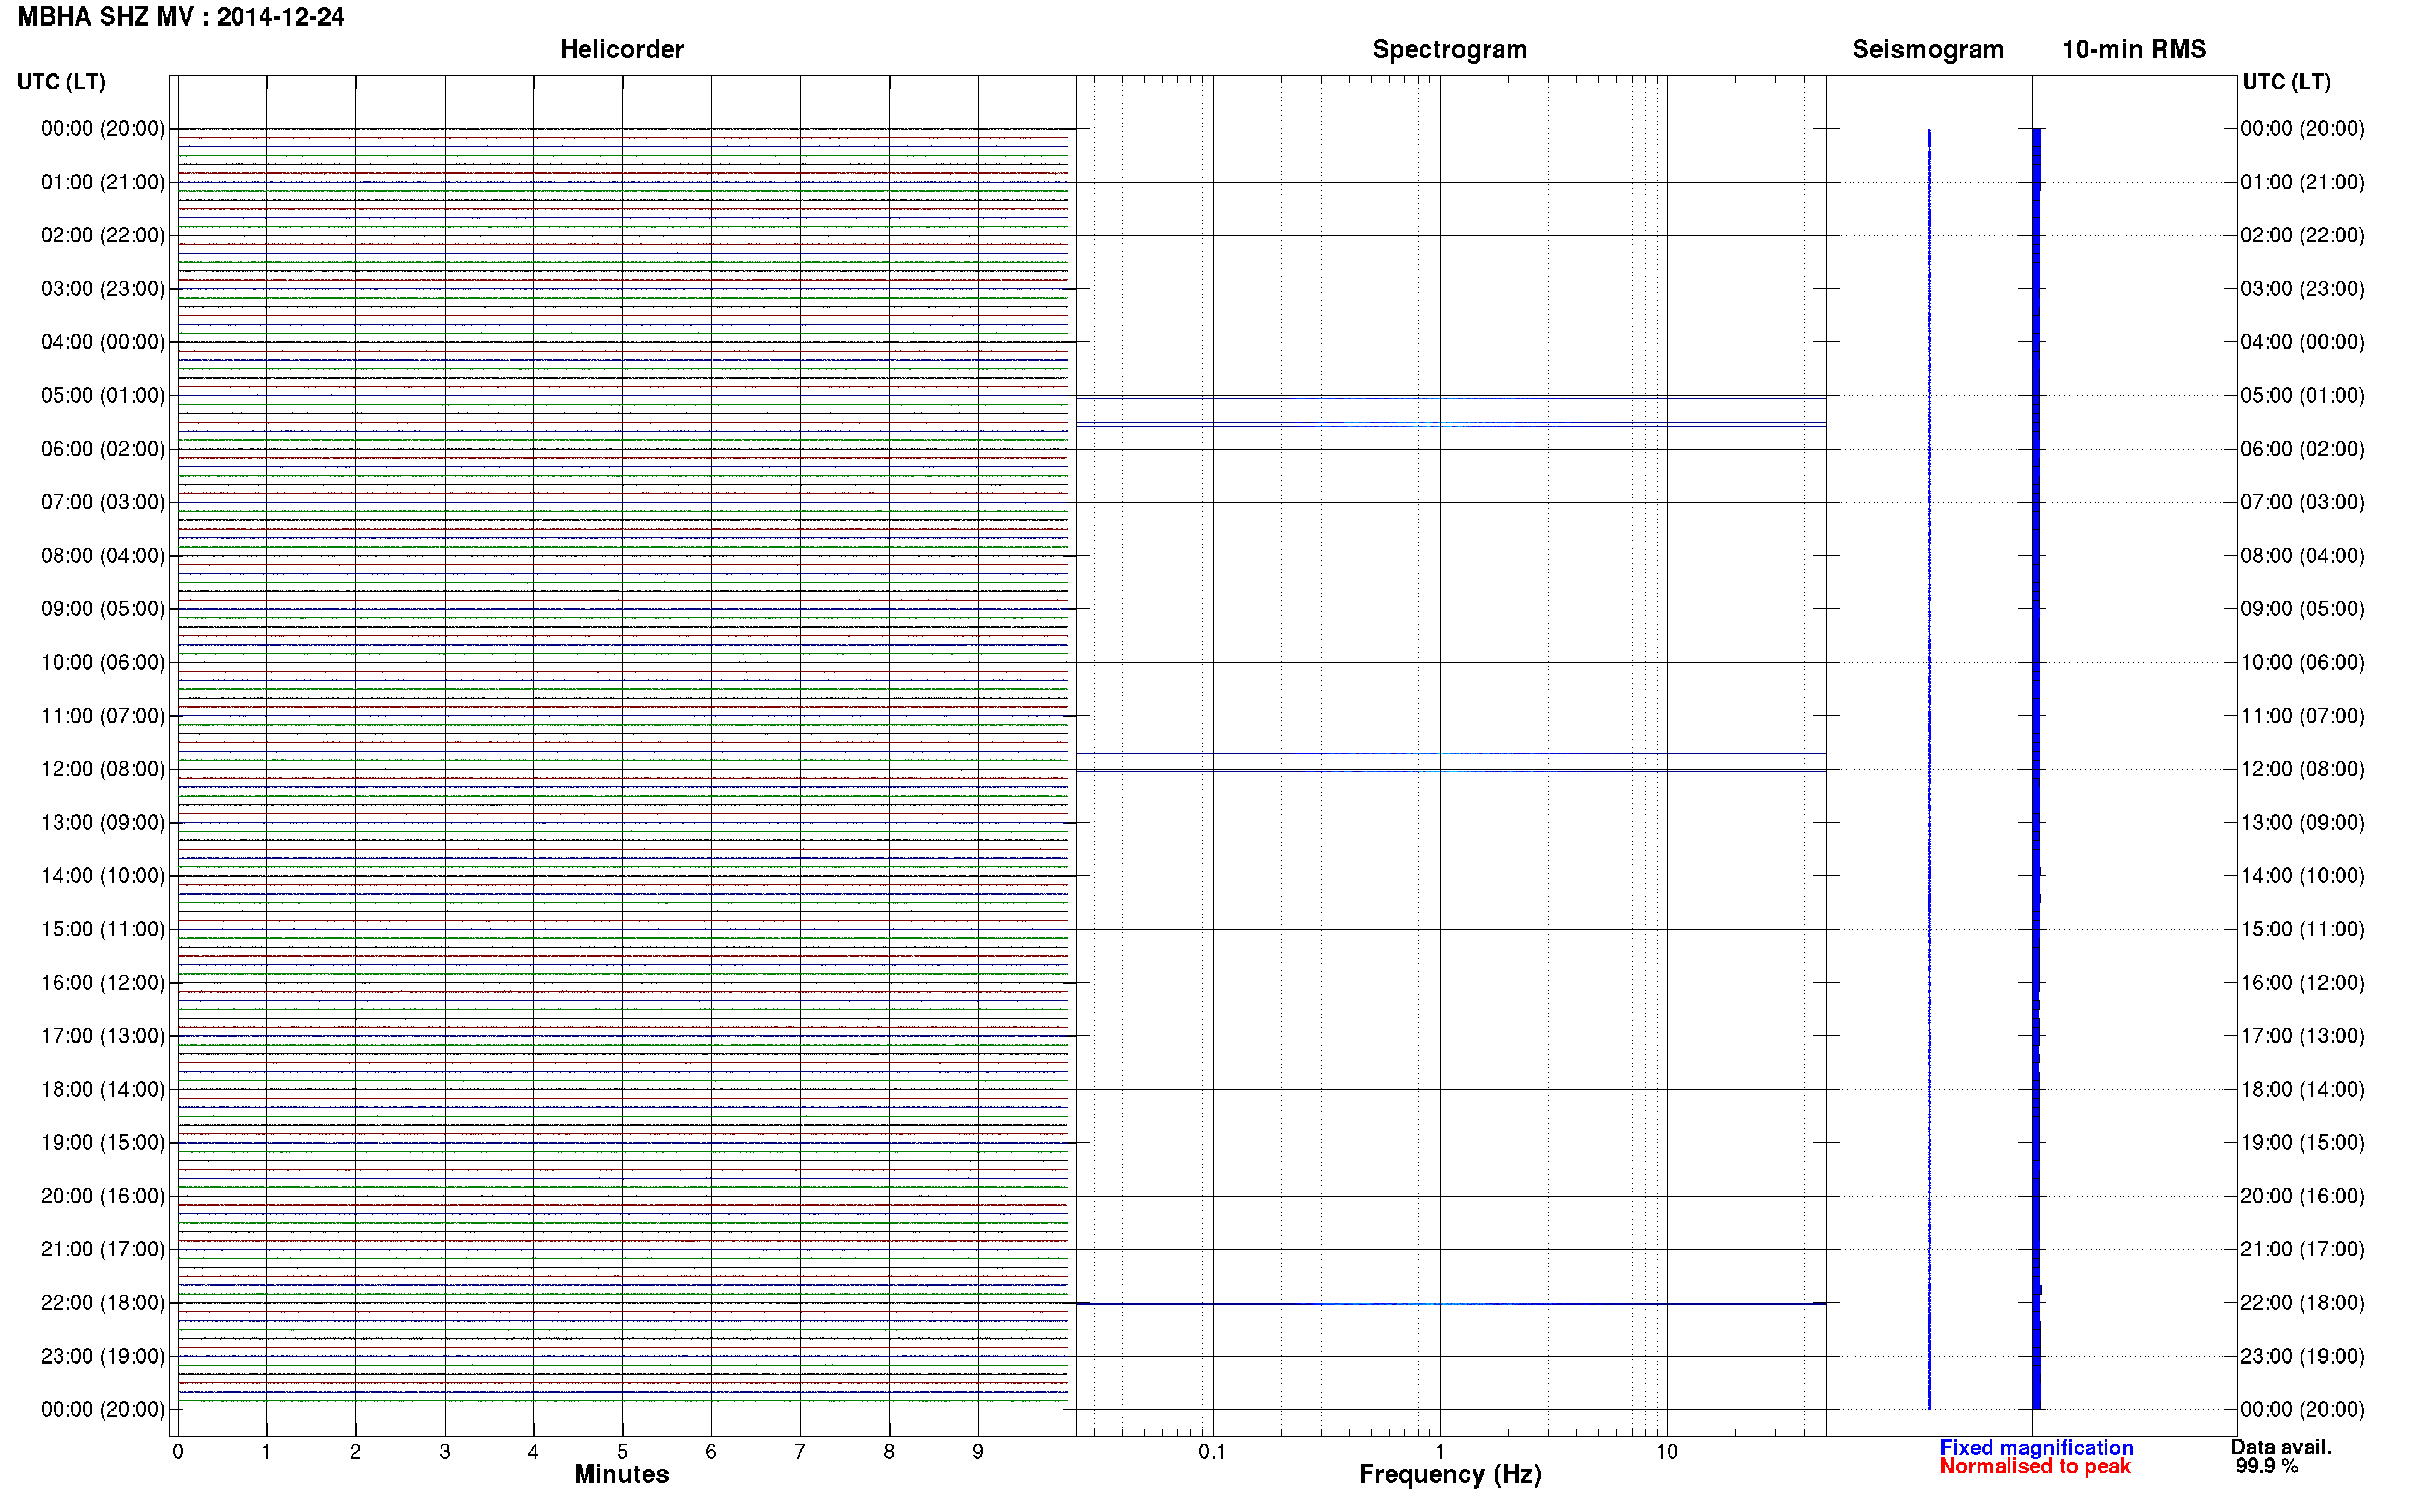Select 09:00 (05:00) on the helicorder time axis

[103, 609]
